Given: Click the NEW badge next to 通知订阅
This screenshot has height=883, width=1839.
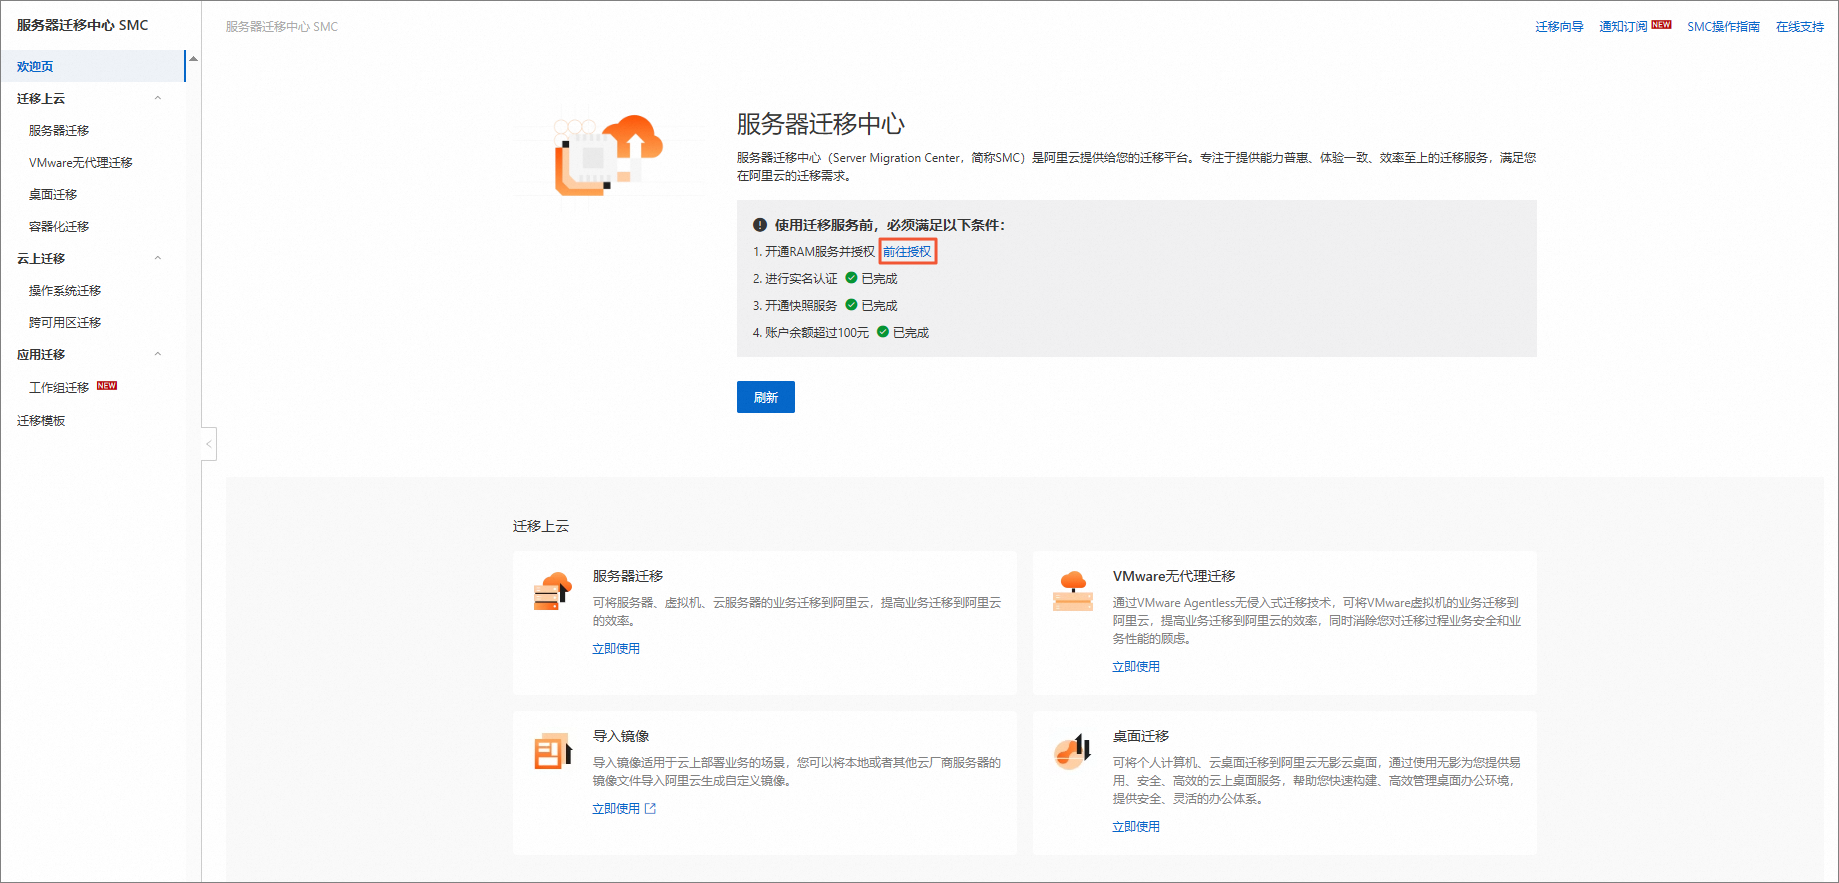Looking at the screenshot, I should click(x=1661, y=25).
